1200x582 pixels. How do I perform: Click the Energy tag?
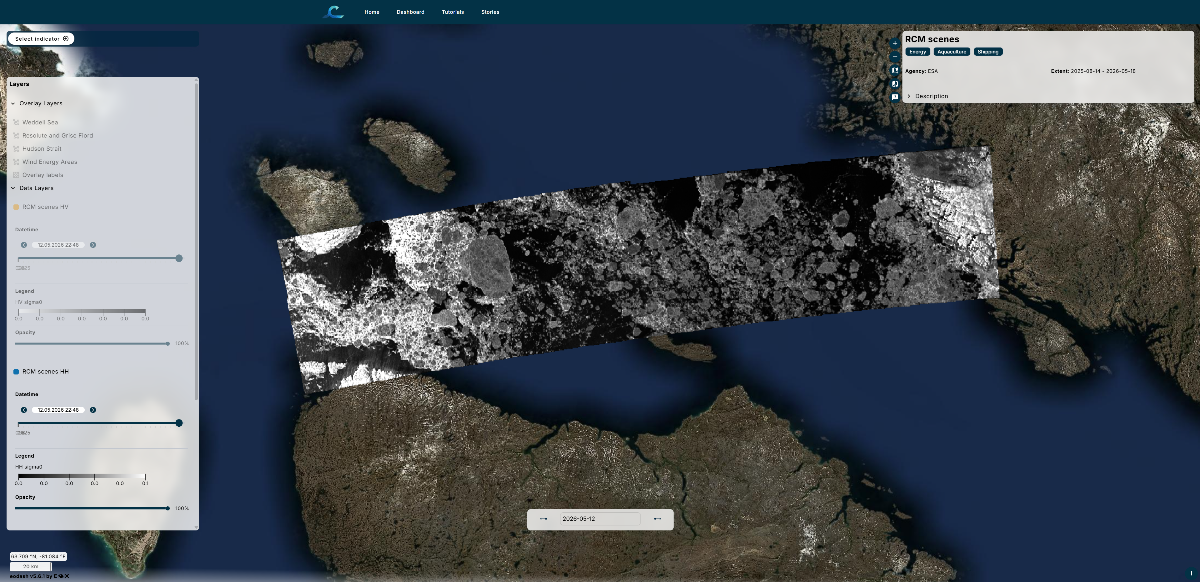(x=918, y=51)
